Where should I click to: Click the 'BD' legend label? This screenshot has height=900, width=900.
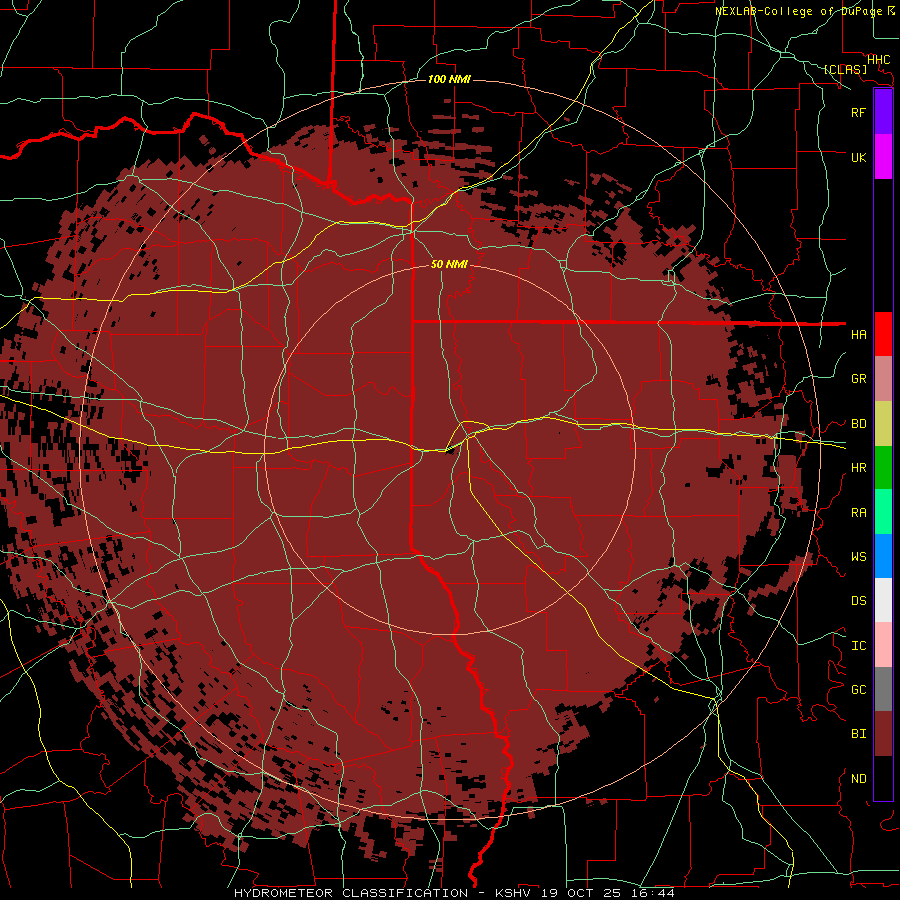click(858, 424)
